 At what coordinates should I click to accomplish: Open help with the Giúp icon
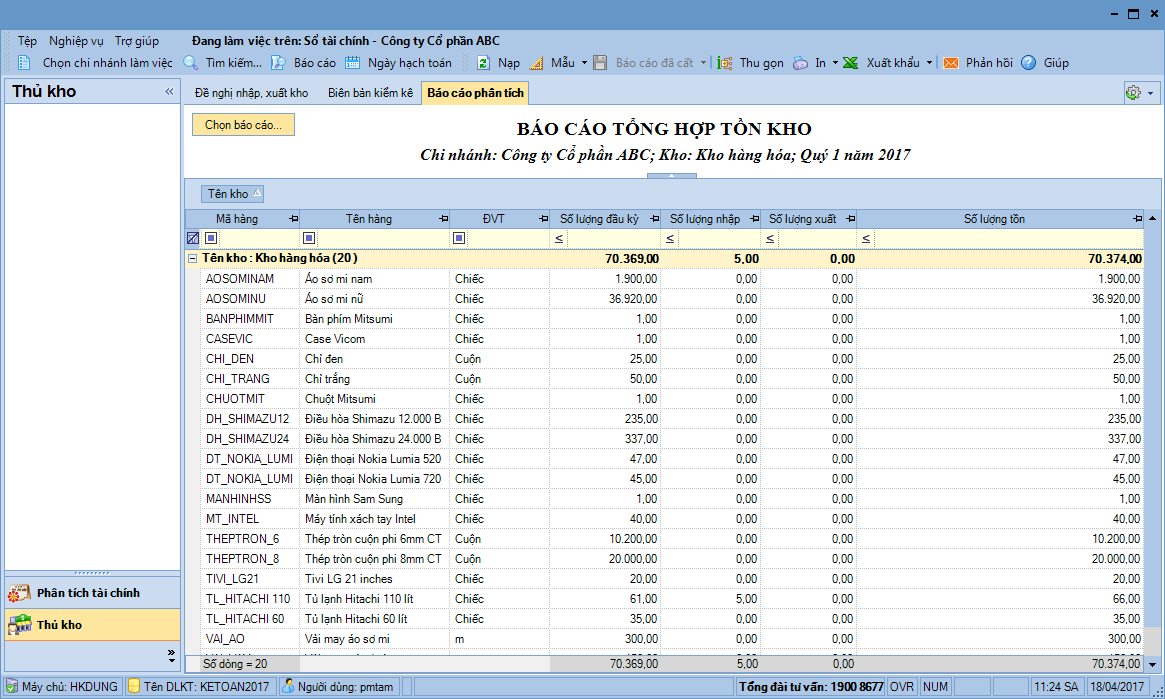coord(1029,63)
